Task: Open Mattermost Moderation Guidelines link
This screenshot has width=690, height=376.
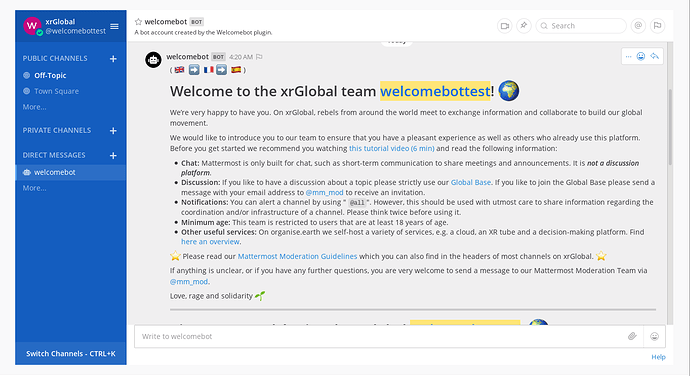Action: (x=297, y=256)
